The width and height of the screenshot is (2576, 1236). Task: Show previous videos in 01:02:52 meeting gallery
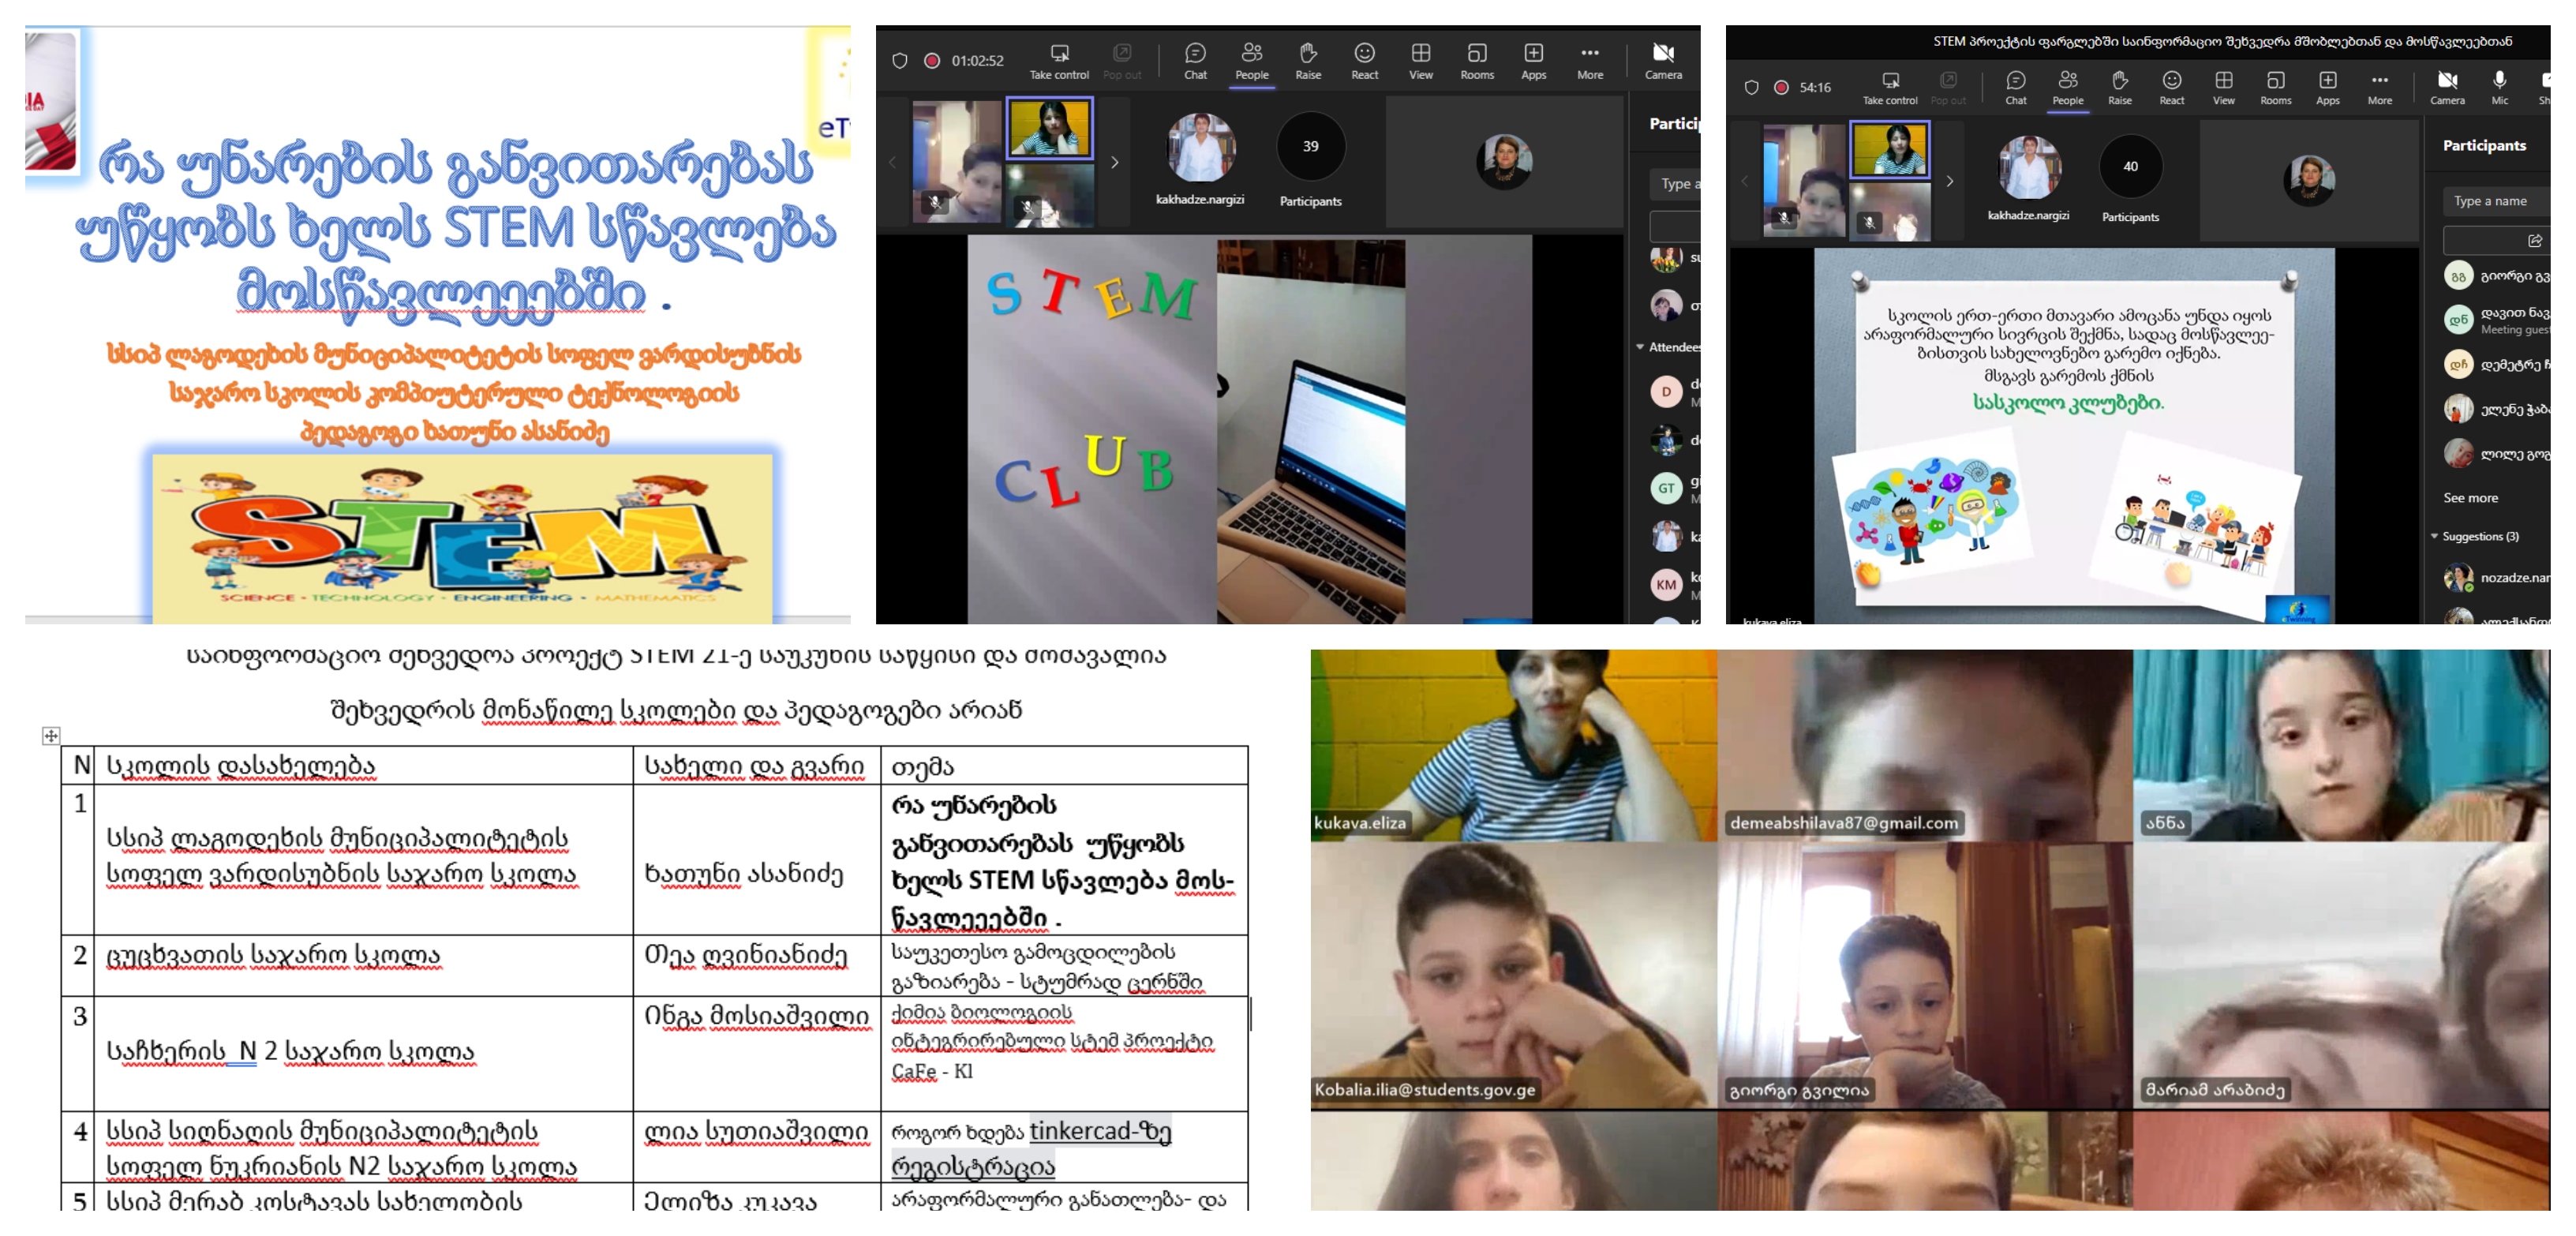click(x=892, y=162)
